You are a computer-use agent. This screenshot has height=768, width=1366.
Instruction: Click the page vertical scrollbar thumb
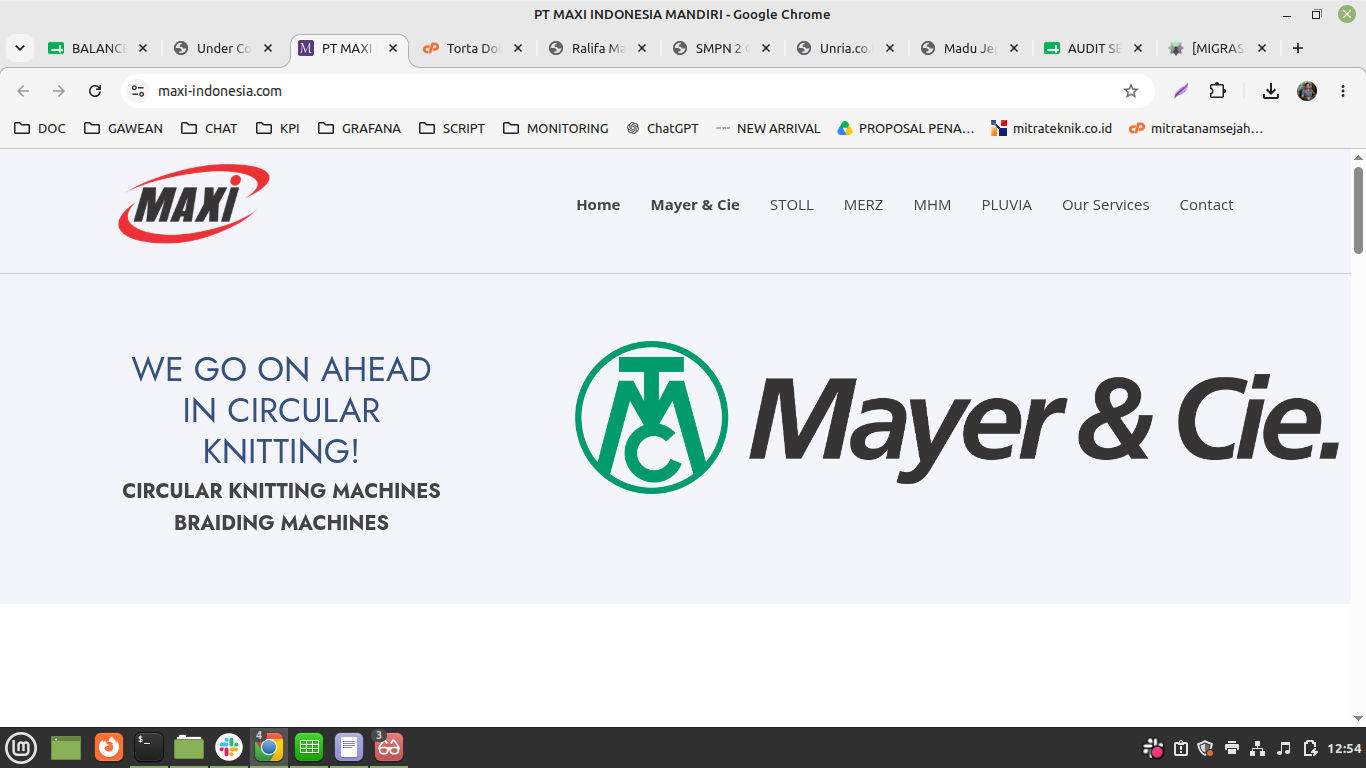(x=1358, y=210)
